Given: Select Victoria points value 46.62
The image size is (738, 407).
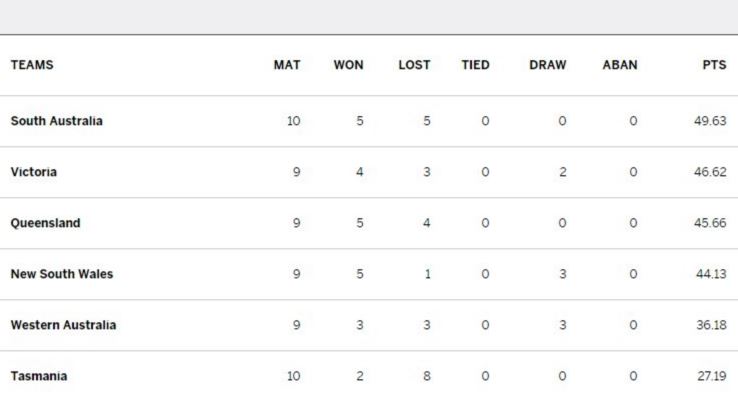Looking at the screenshot, I should 710,172.
